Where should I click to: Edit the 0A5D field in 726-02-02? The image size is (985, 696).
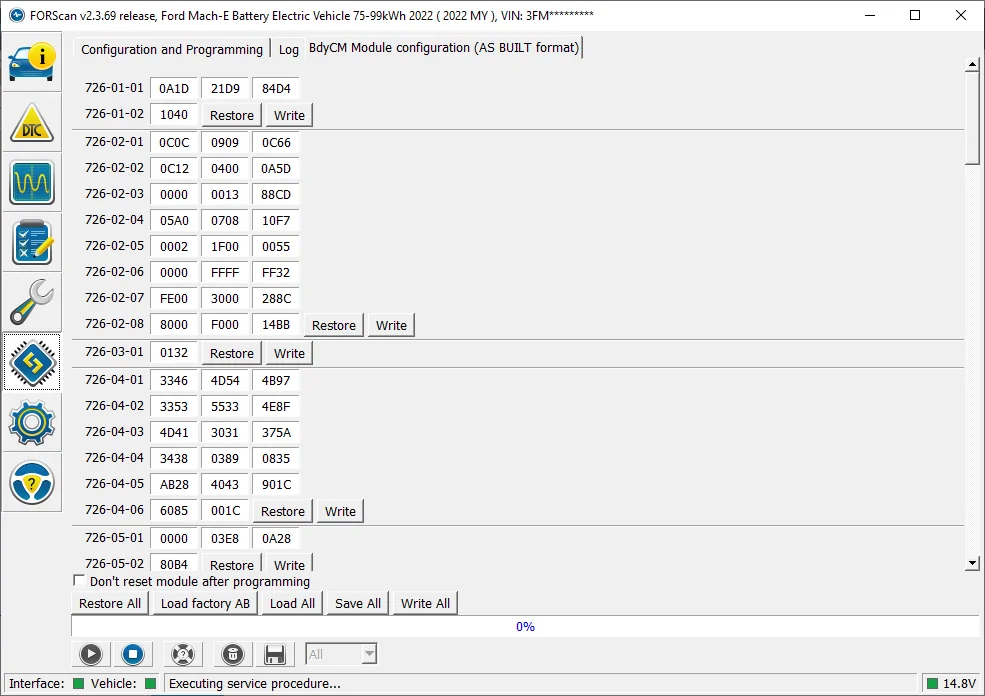276,168
